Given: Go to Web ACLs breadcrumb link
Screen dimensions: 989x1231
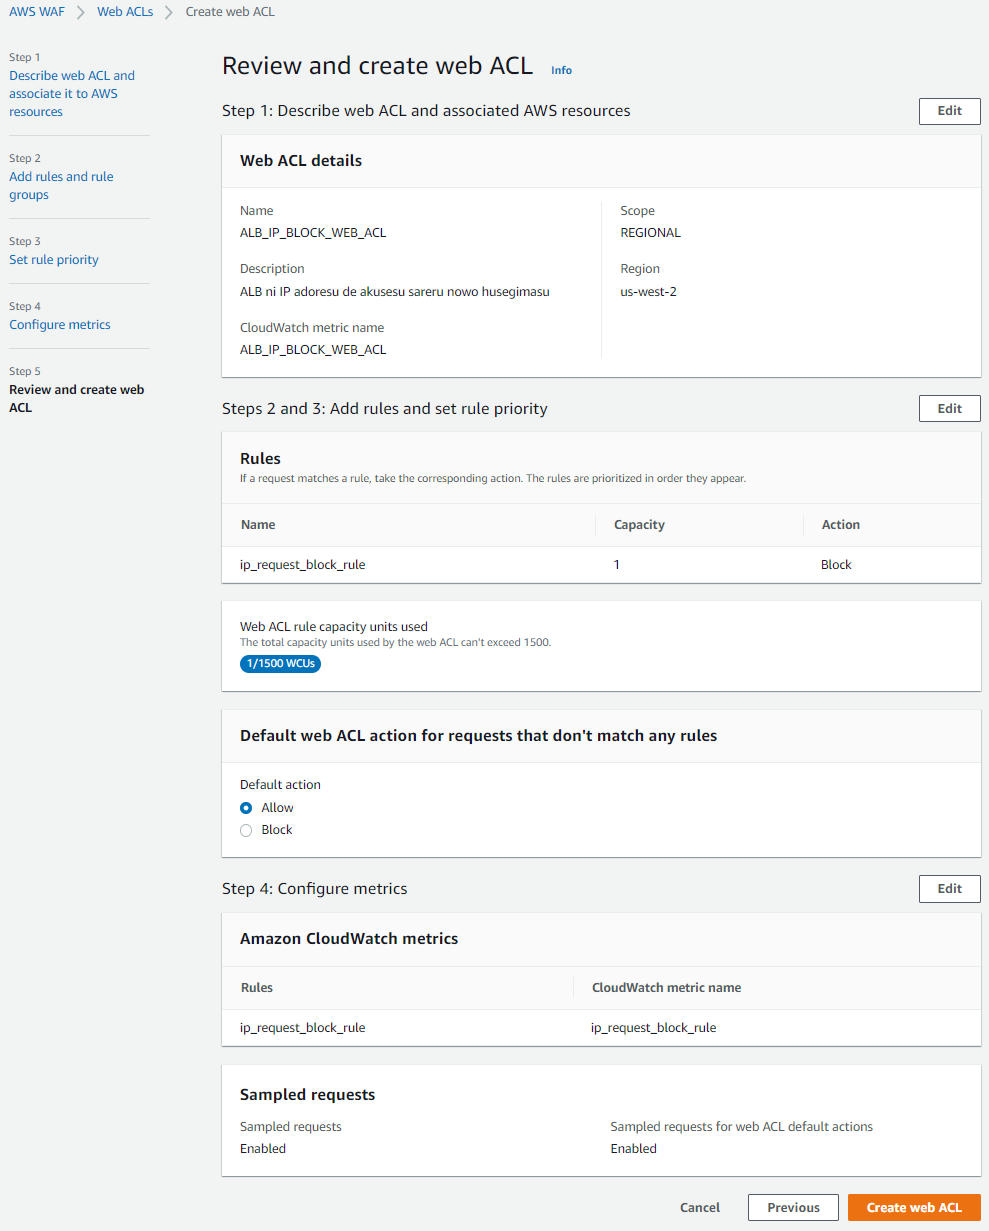Looking at the screenshot, I should (125, 12).
